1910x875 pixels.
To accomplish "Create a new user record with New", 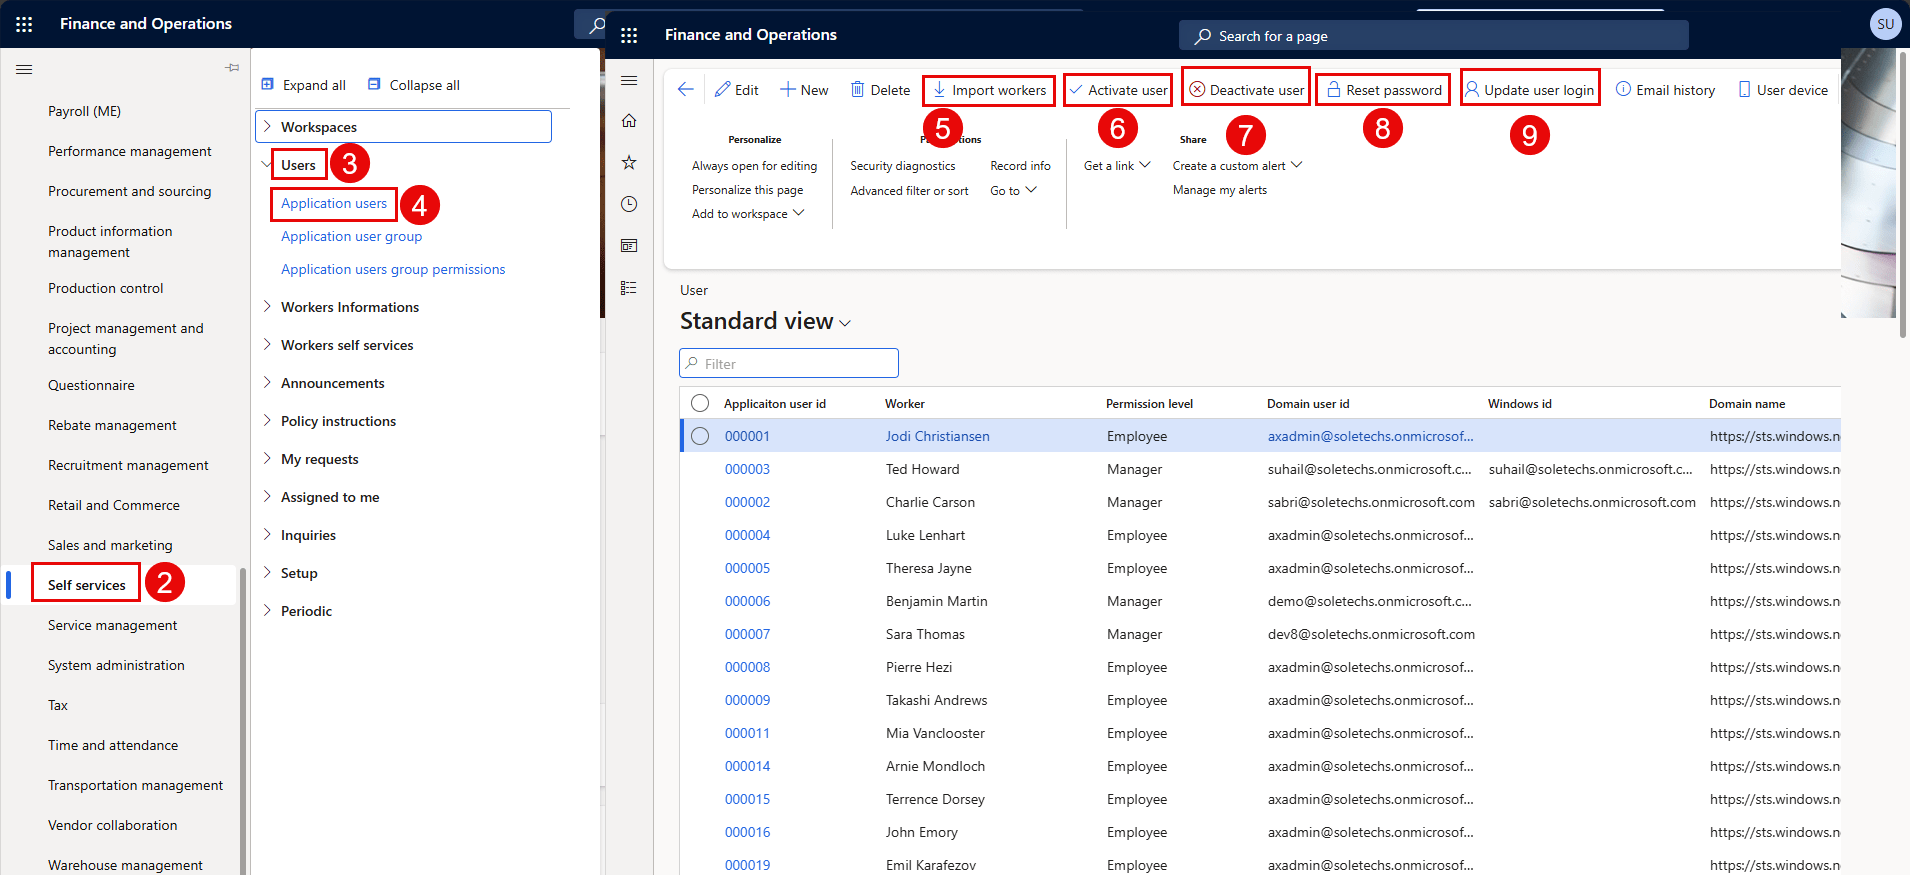I will pyautogui.click(x=804, y=90).
